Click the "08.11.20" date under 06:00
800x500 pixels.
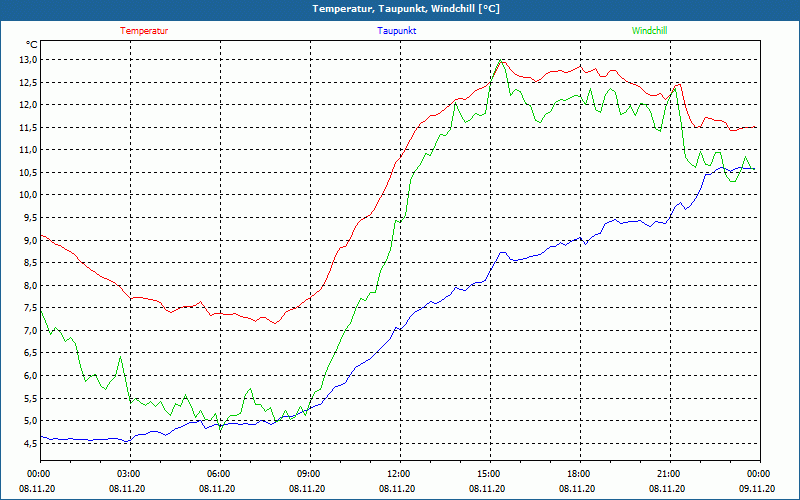click(x=217, y=488)
